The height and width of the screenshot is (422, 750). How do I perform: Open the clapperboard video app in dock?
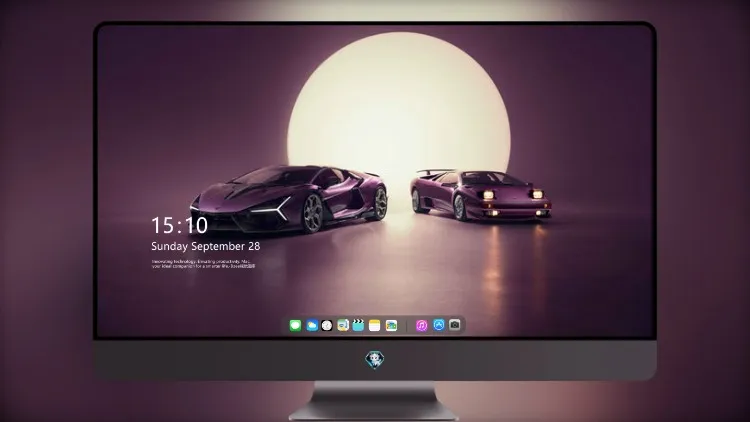point(358,325)
